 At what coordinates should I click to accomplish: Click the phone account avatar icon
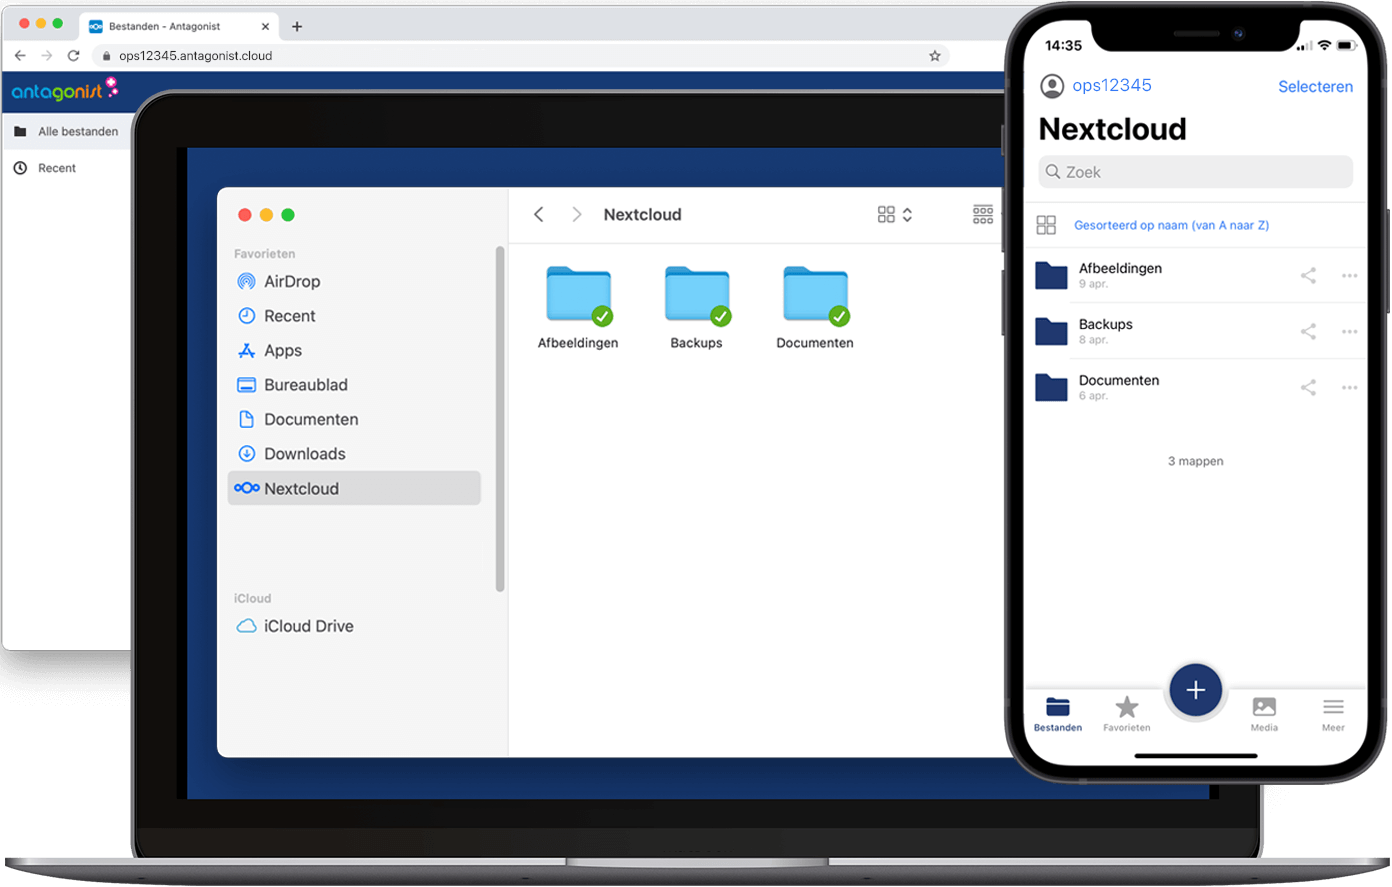coord(1052,86)
